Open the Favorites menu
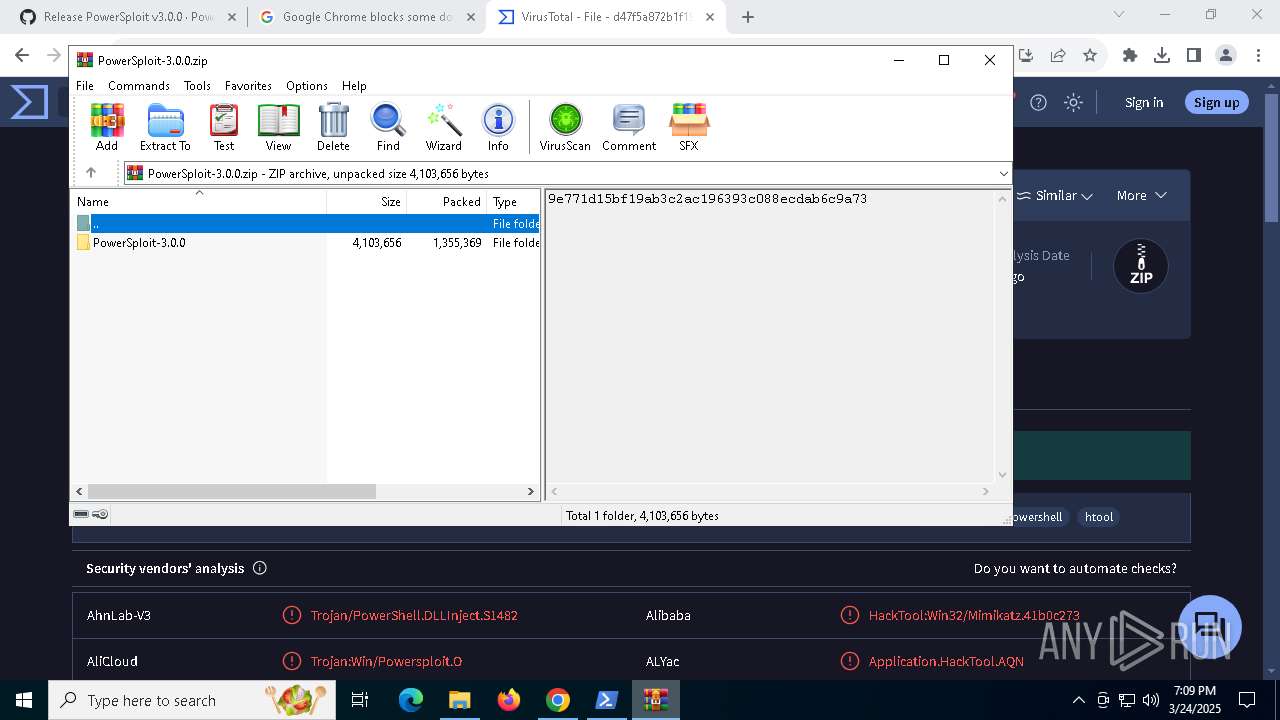Image resolution: width=1280 pixels, height=720 pixels. (x=248, y=86)
